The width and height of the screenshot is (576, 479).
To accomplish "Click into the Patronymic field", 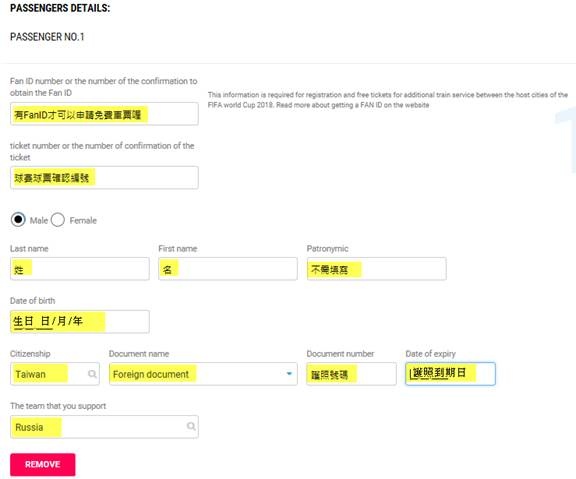I will tap(377, 269).
